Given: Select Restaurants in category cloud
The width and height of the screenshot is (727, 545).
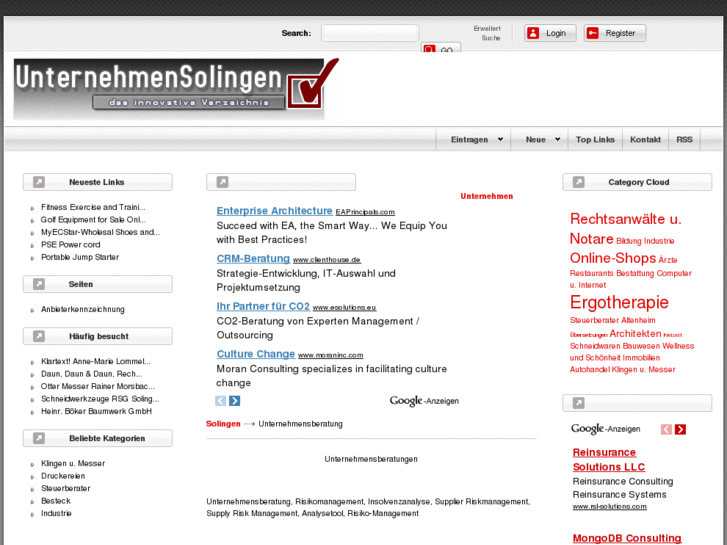Looking at the screenshot, I should coord(591,274).
